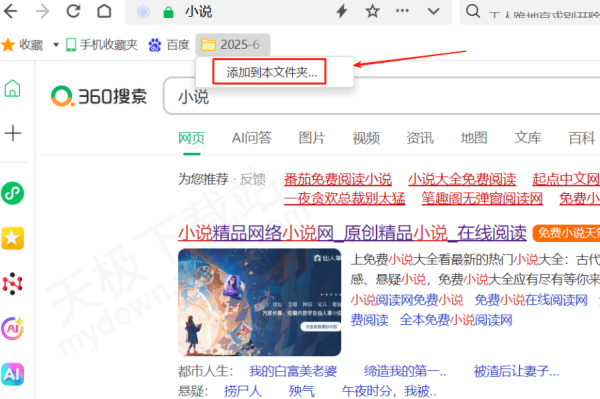This screenshot has height=399, width=600.
Task: Click the browser back arrow
Action: [x=10, y=11]
